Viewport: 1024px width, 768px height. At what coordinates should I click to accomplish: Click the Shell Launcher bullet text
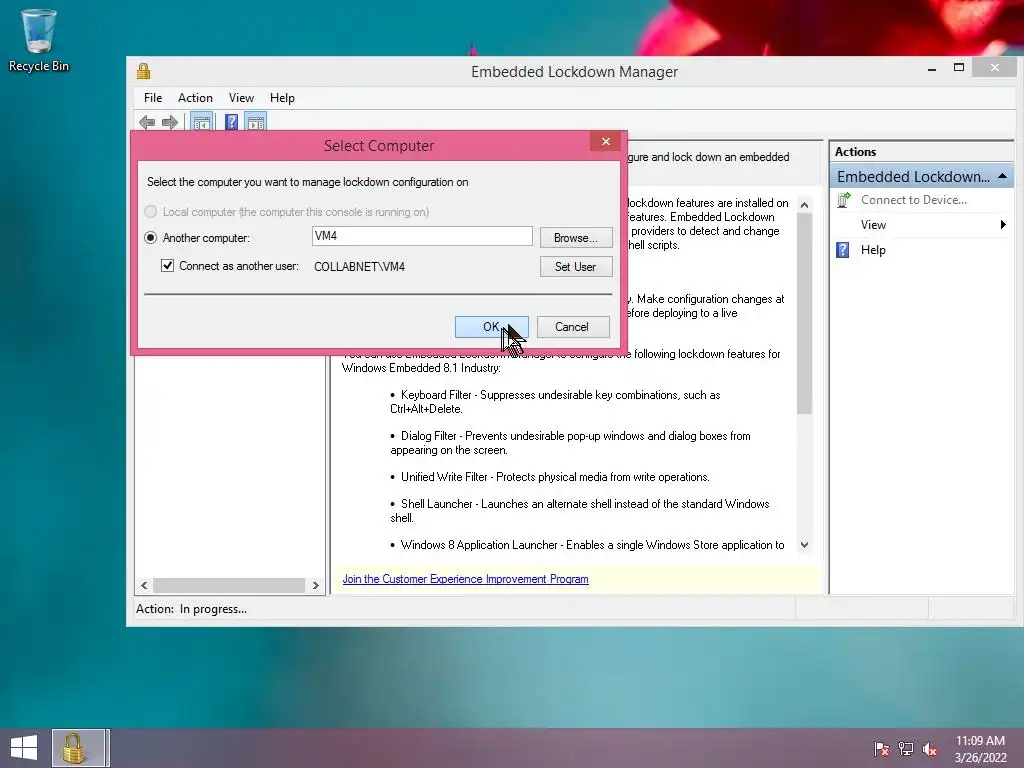pos(579,511)
